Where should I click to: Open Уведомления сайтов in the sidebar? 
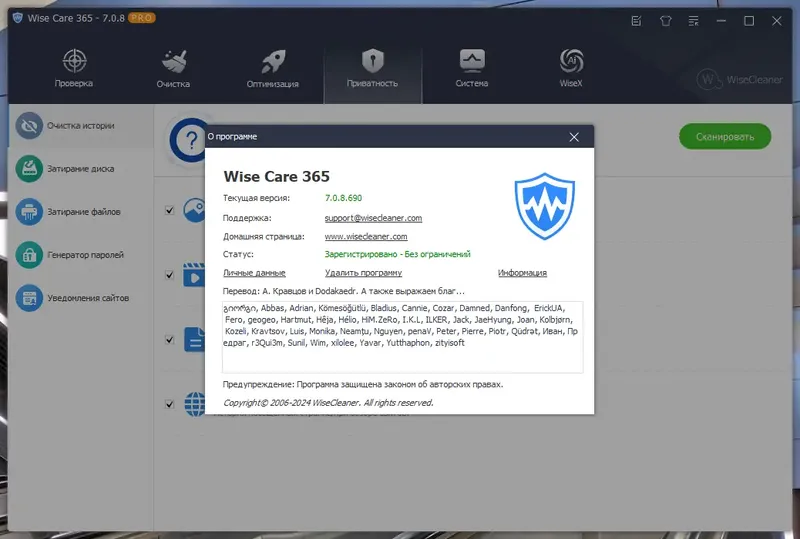81,298
